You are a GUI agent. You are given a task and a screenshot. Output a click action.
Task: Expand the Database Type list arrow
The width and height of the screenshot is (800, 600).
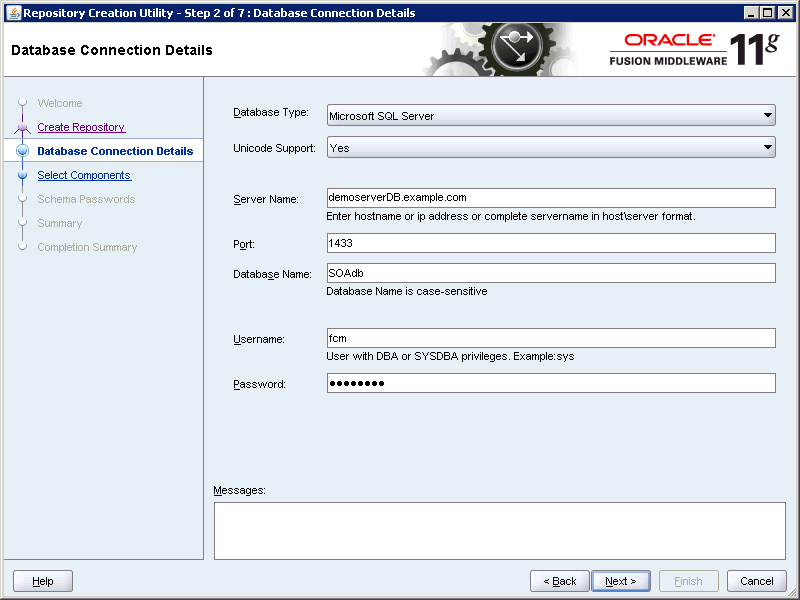coord(768,115)
